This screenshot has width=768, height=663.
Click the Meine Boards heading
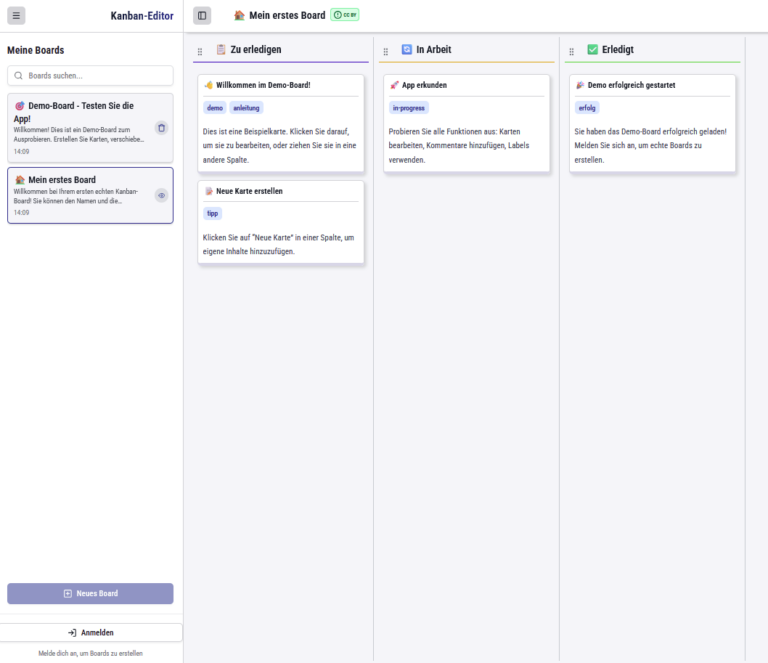pyautogui.click(x=35, y=50)
